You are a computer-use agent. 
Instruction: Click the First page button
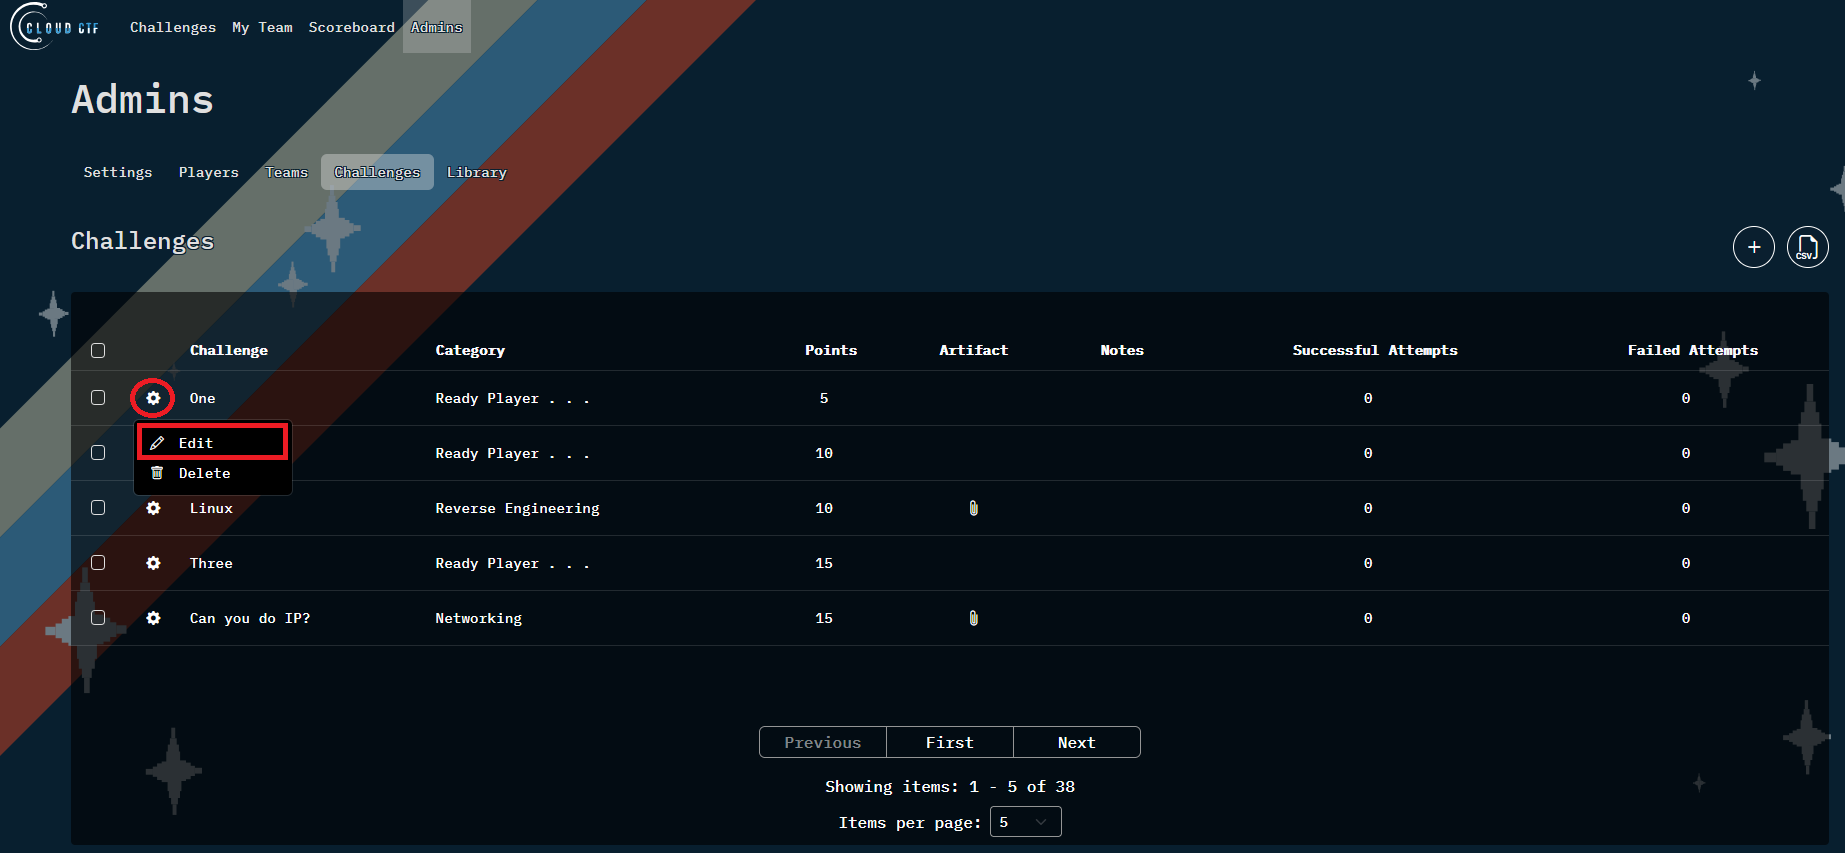point(950,742)
